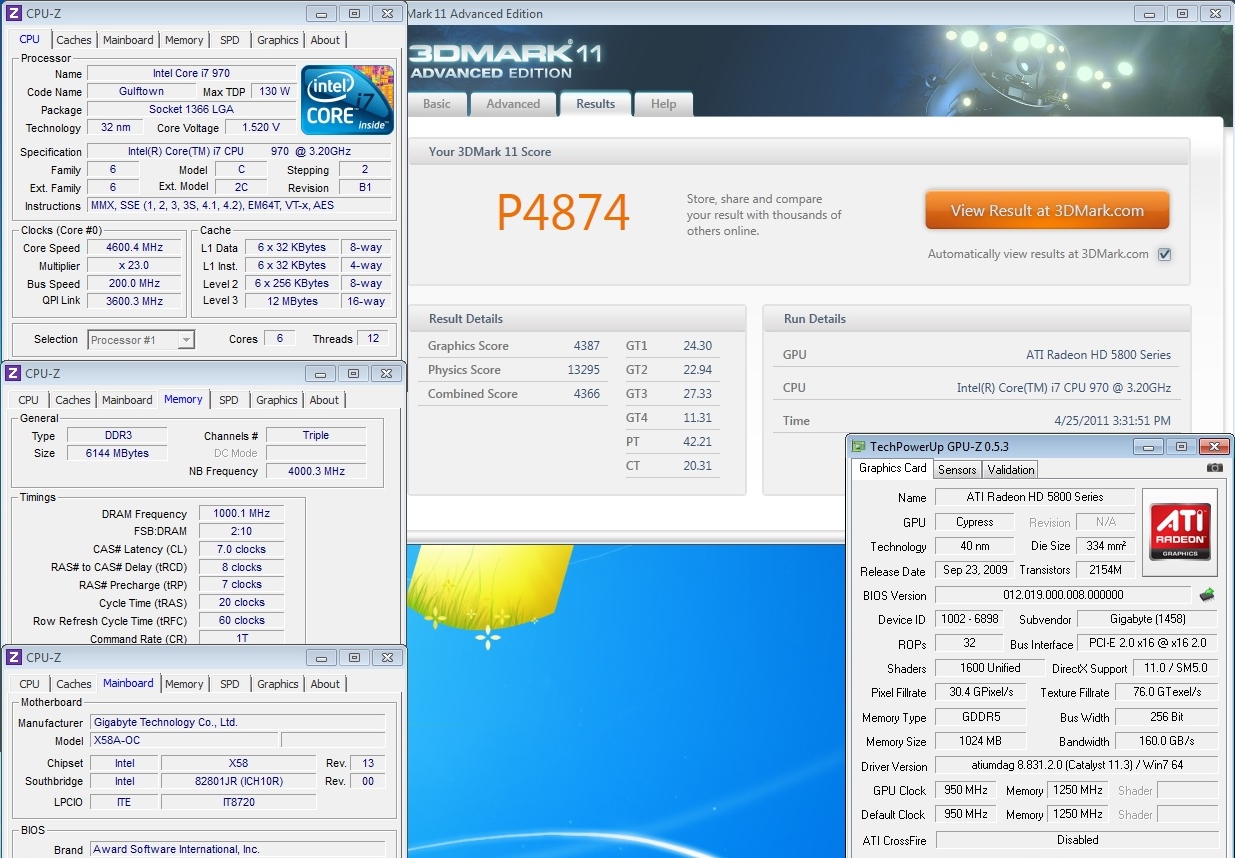Go to the Basic tab in 3DMark
1235x858 pixels.
(x=437, y=104)
